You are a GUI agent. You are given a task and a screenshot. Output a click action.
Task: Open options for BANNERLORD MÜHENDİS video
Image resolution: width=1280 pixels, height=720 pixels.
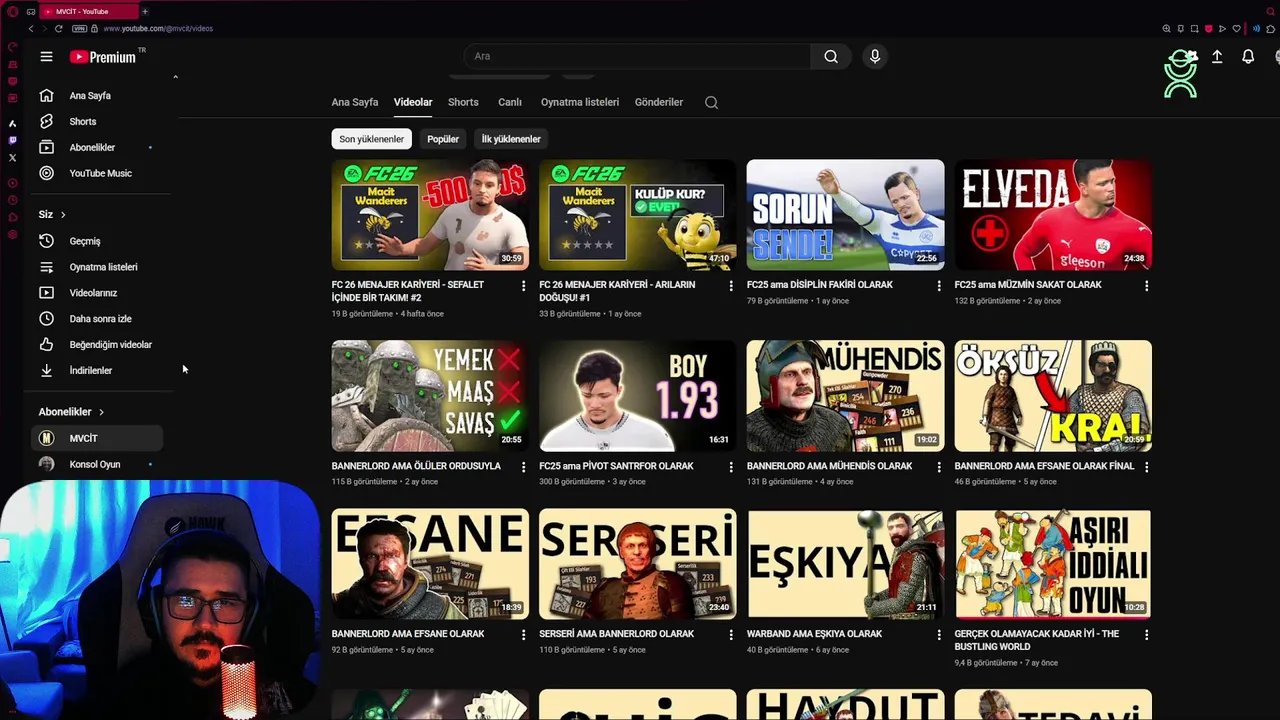coord(938,467)
